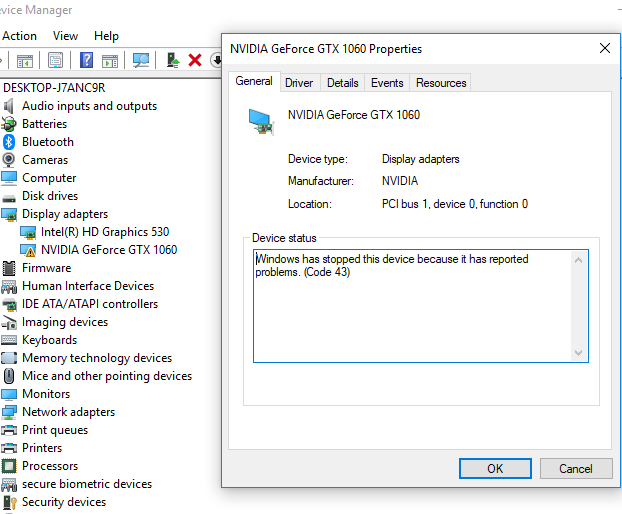The height and width of the screenshot is (514, 622).
Task: Open the View menu
Action: click(65, 36)
